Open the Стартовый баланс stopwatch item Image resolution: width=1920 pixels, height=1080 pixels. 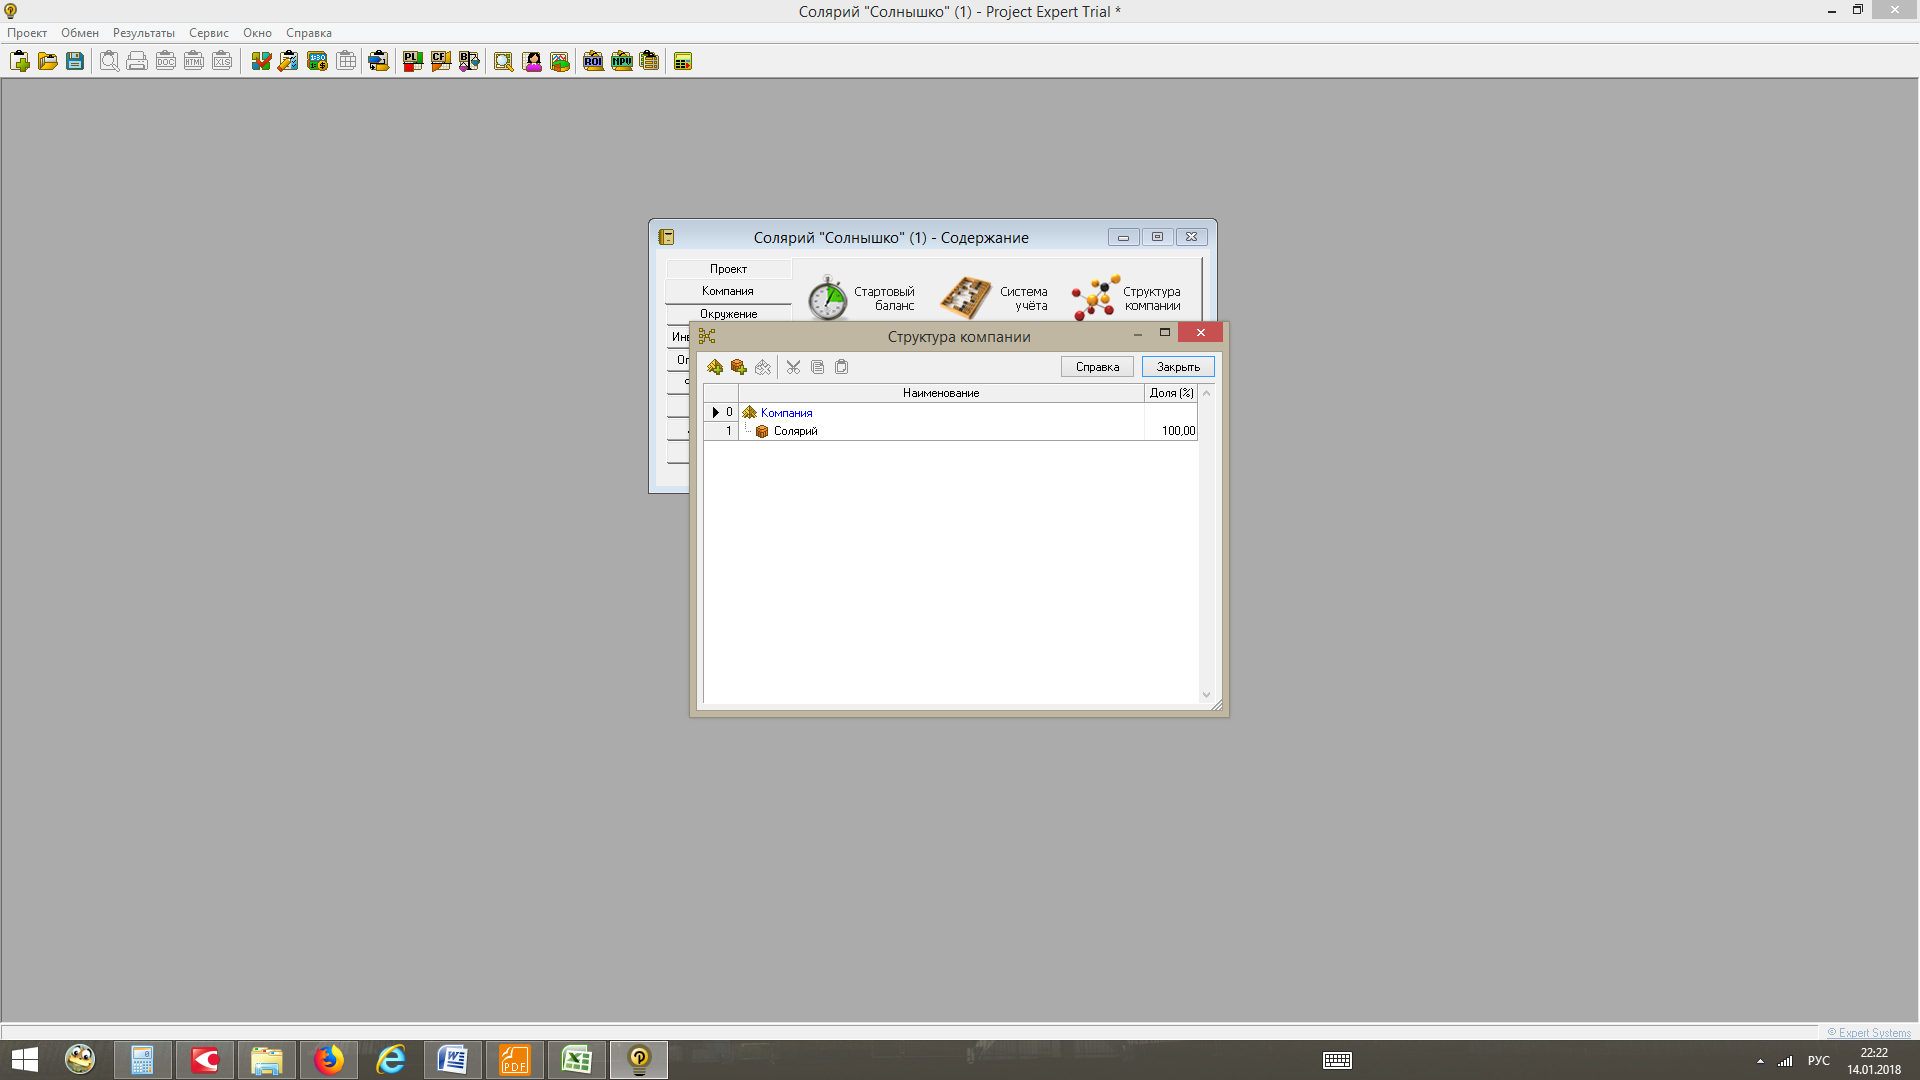828,299
